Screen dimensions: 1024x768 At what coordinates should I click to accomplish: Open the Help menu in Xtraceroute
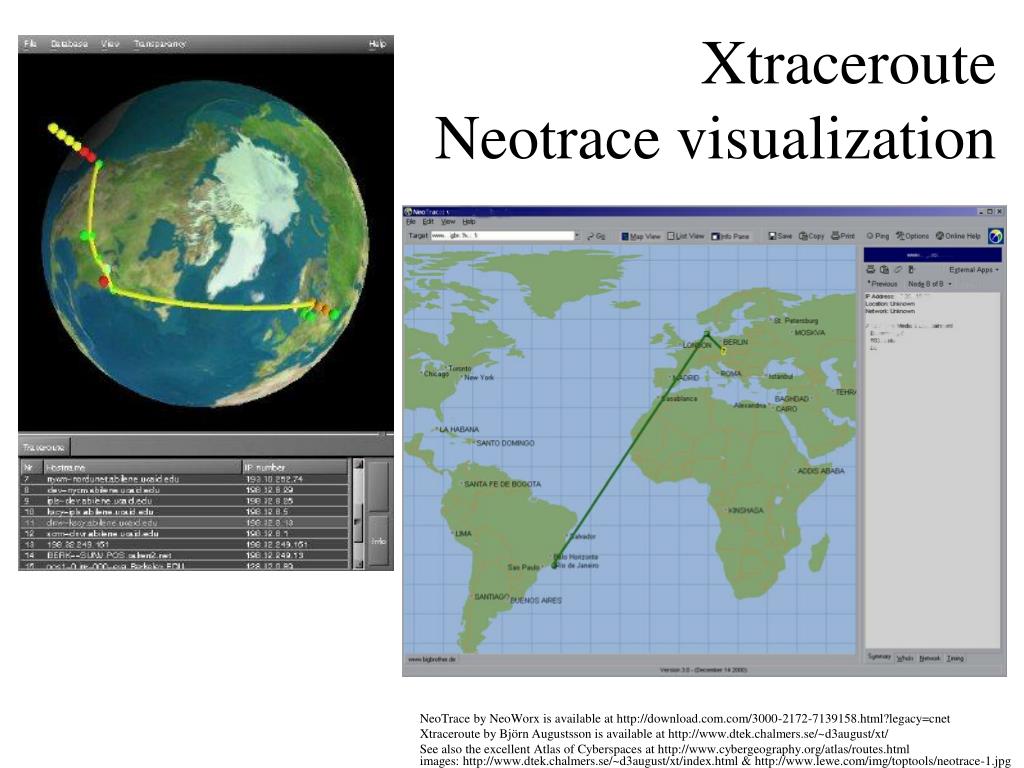pyautogui.click(x=377, y=44)
